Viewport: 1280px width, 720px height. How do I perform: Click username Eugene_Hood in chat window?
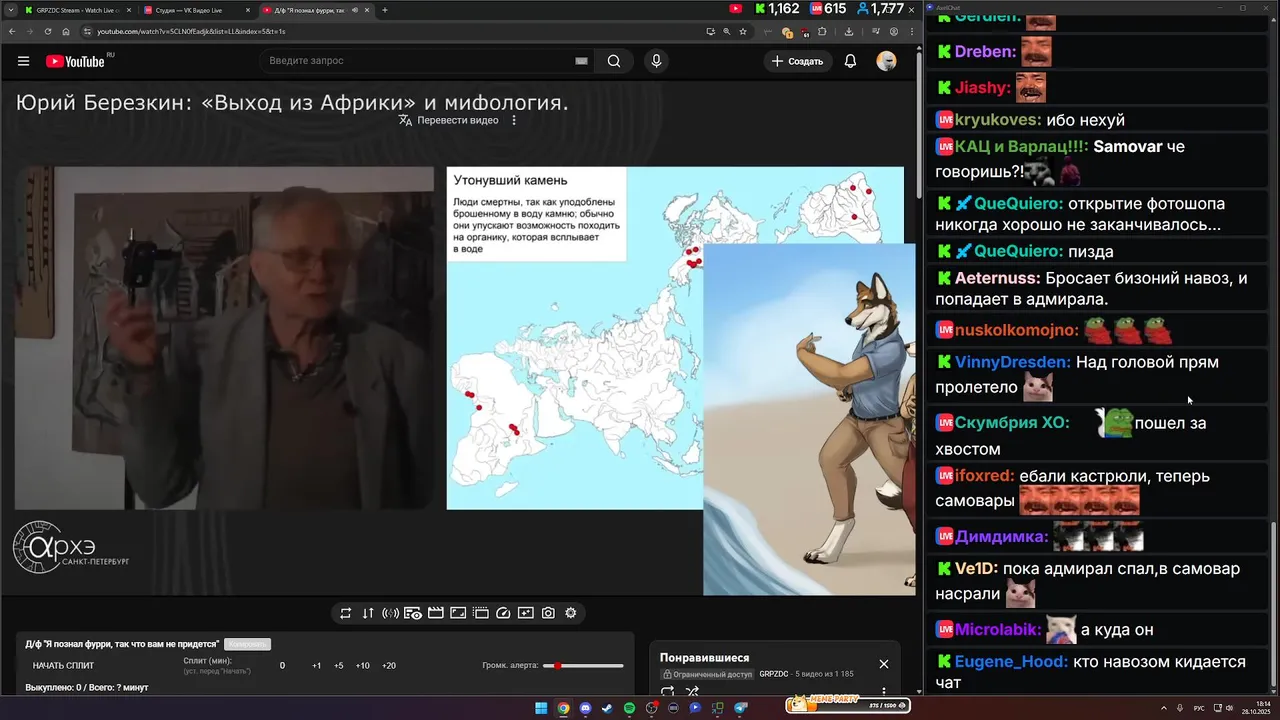[x=1011, y=662]
